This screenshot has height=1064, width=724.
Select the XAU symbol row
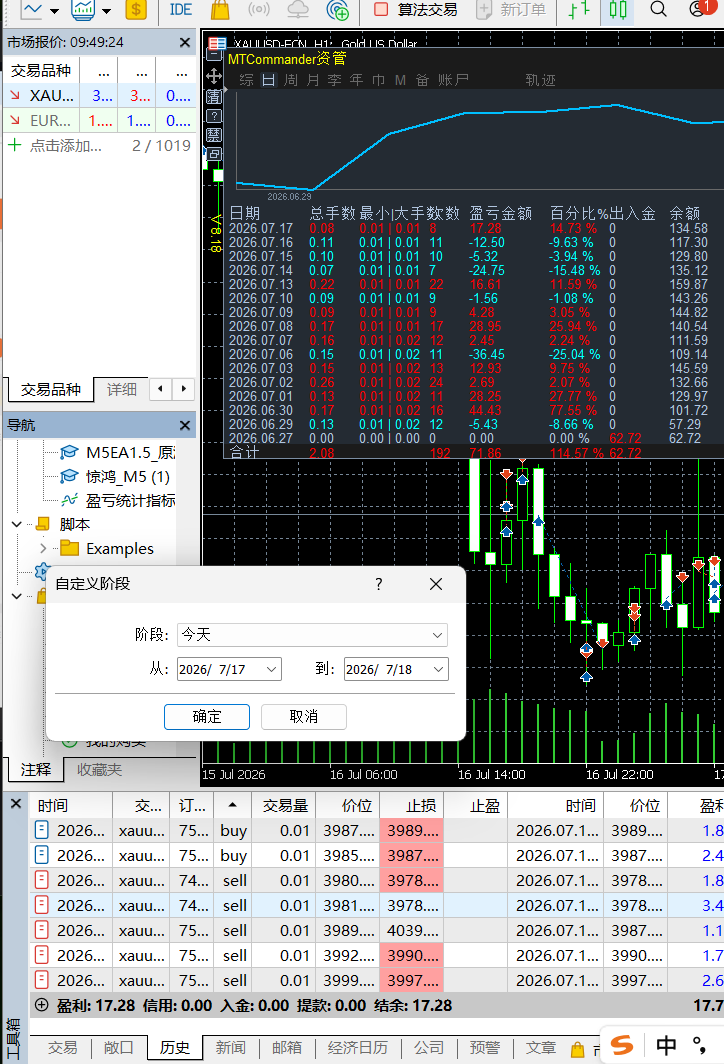100,96
